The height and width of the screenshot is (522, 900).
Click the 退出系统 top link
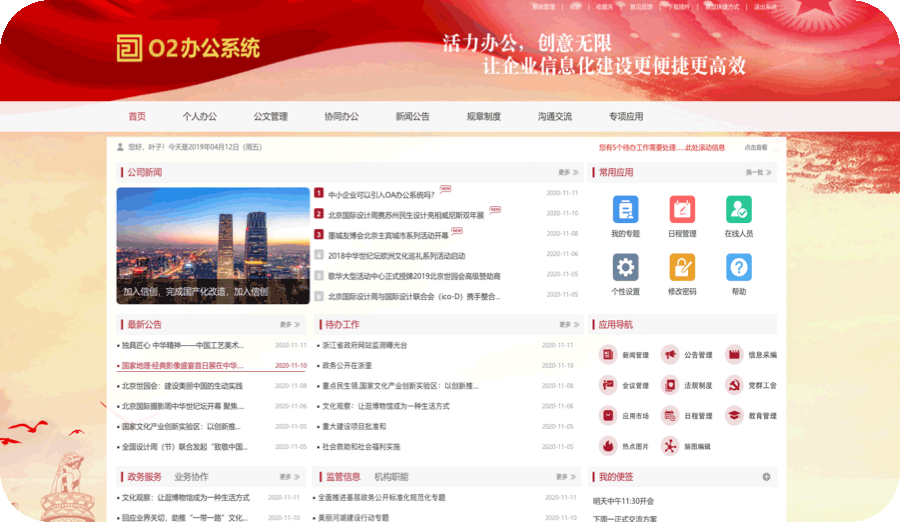coord(765,7)
